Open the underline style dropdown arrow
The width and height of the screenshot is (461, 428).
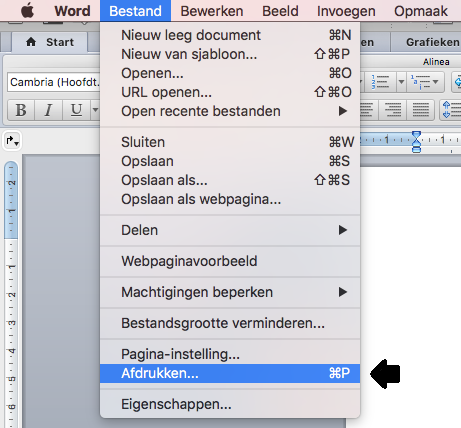click(x=95, y=110)
